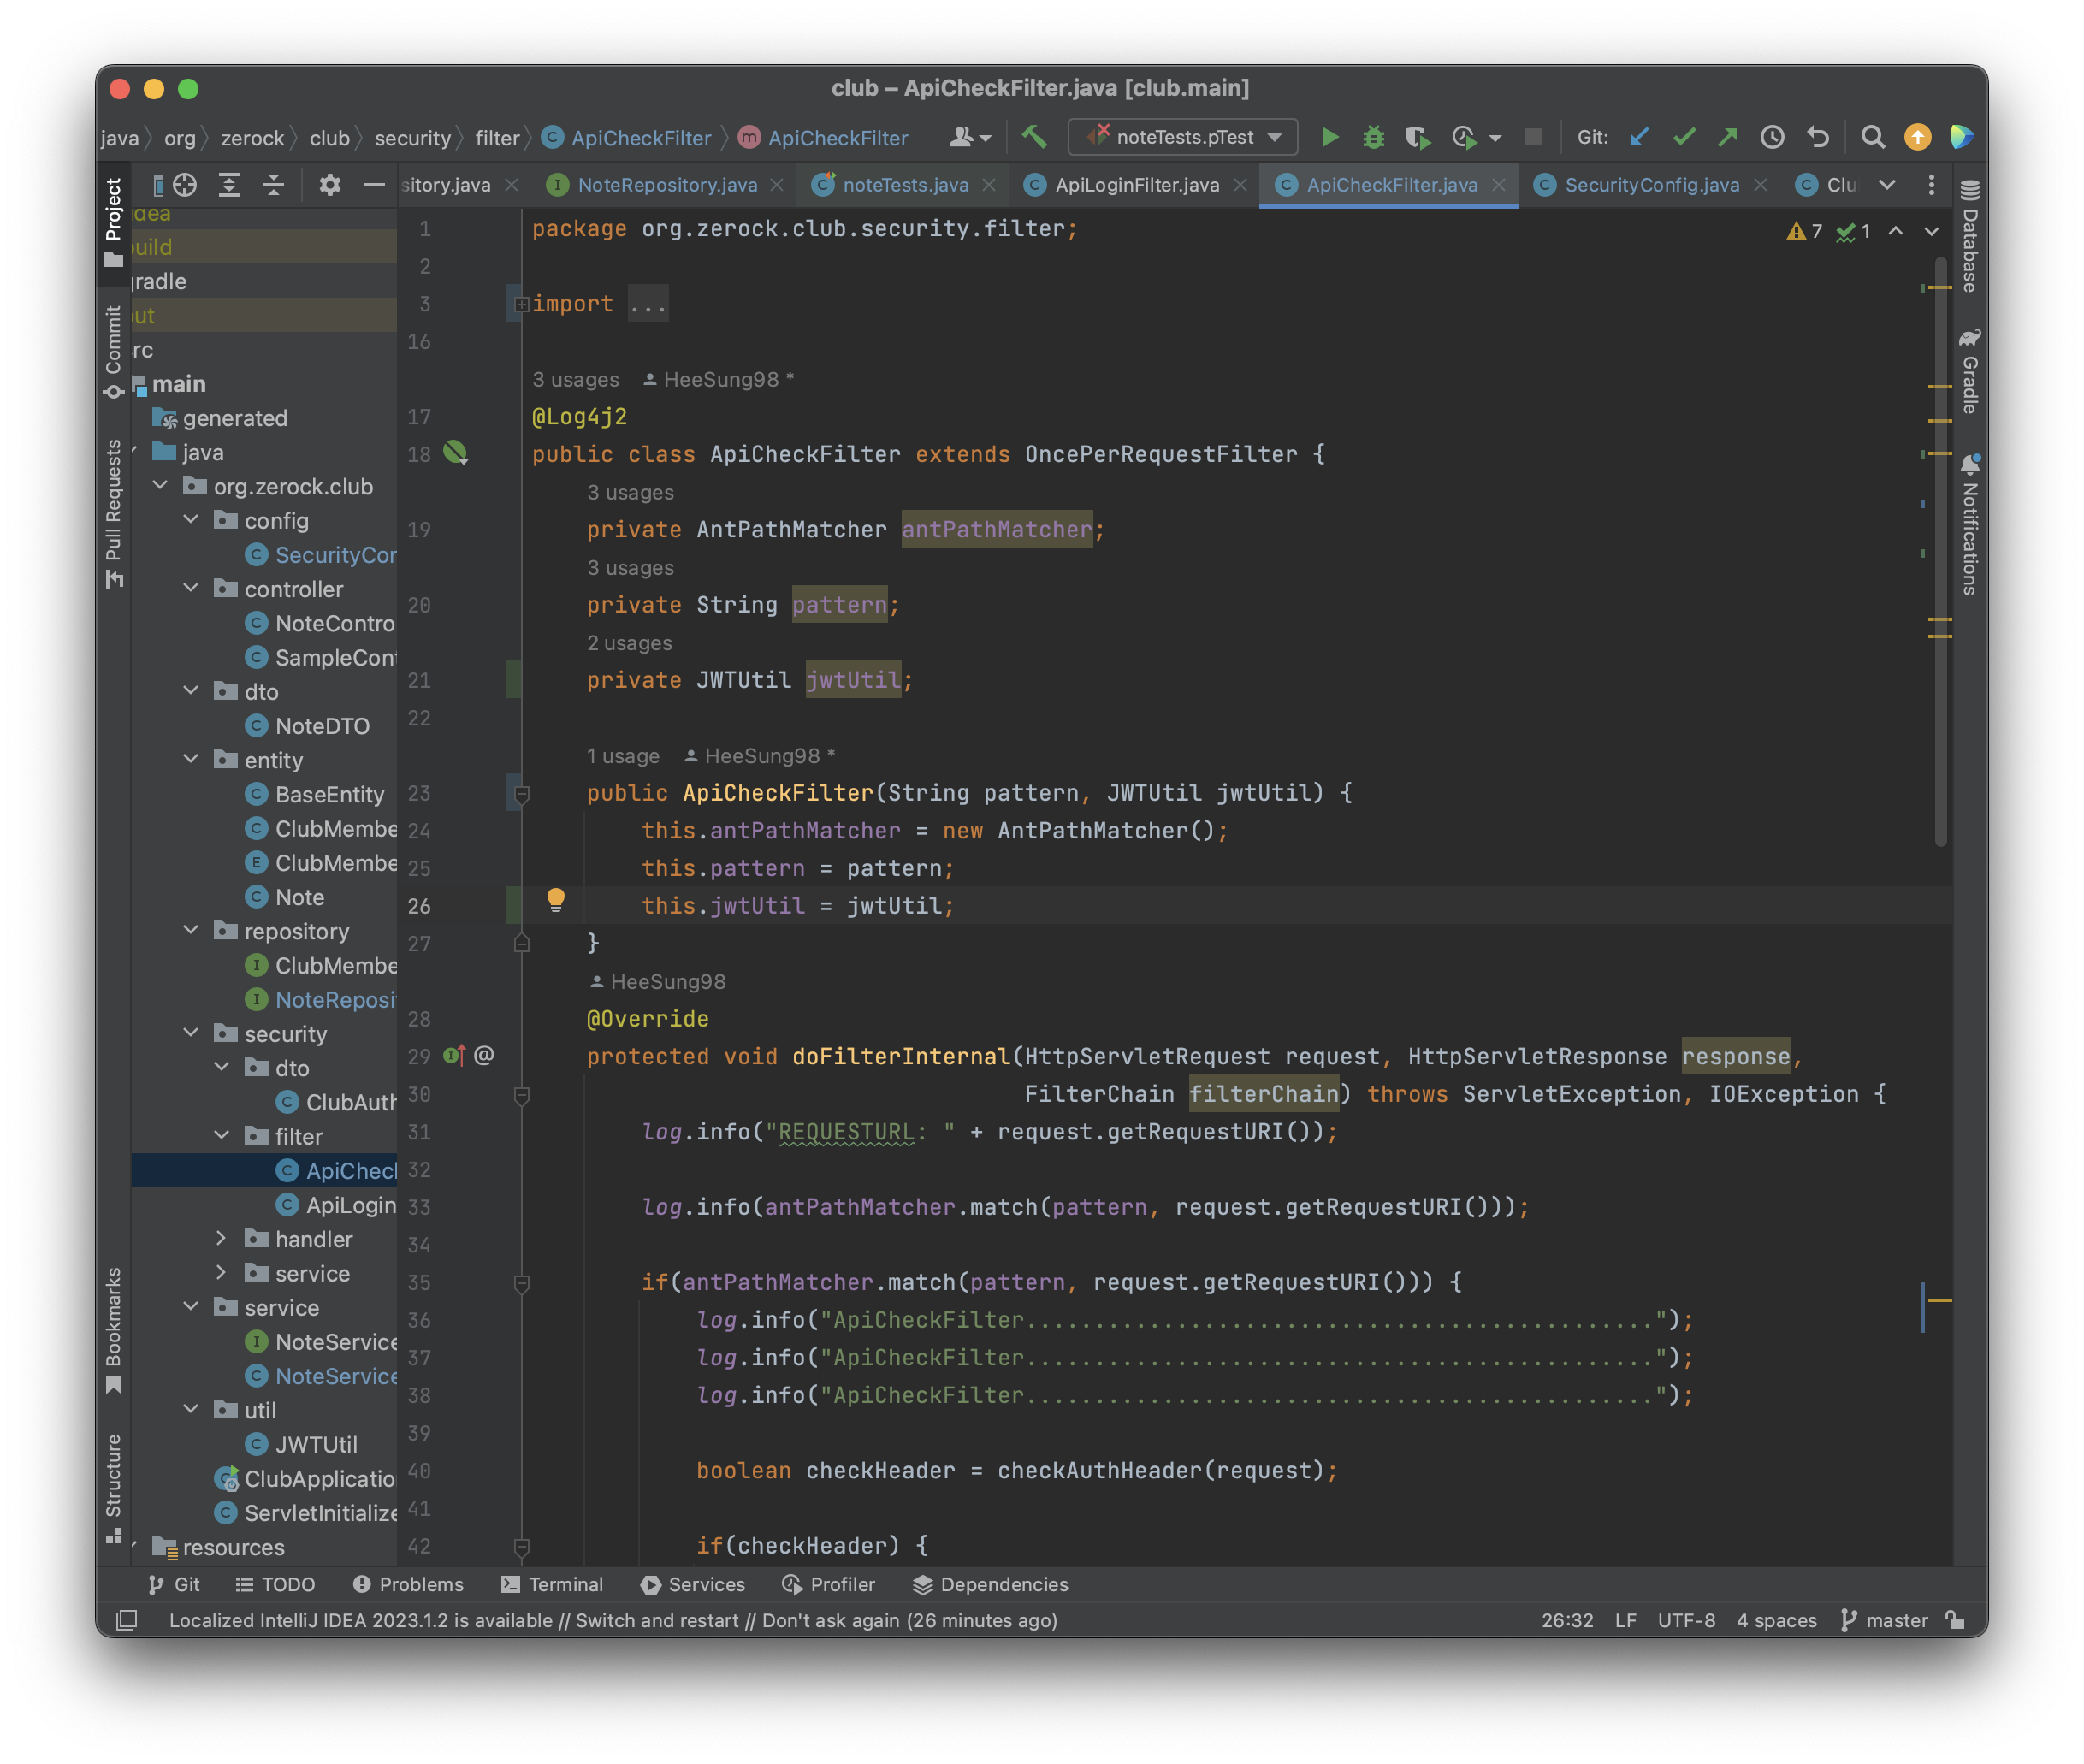The width and height of the screenshot is (2084, 1764).
Task: Toggle the Database tool window
Action: tap(1969, 236)
